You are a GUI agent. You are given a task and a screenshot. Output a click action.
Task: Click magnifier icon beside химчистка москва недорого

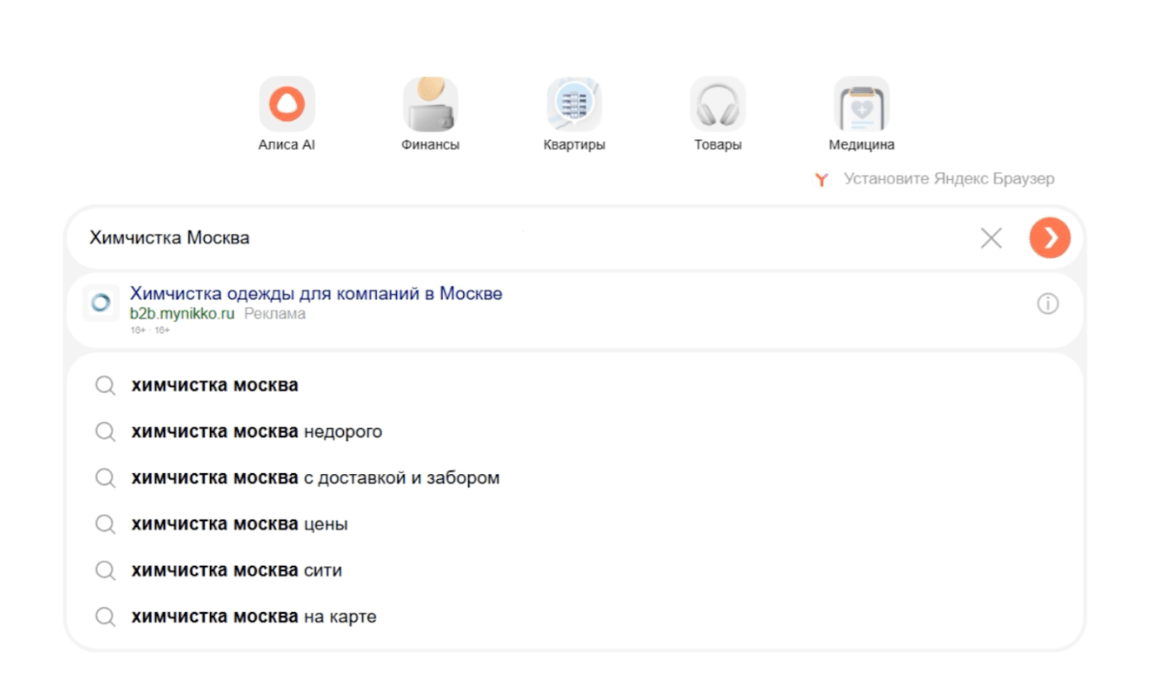[x=105, y=432]
